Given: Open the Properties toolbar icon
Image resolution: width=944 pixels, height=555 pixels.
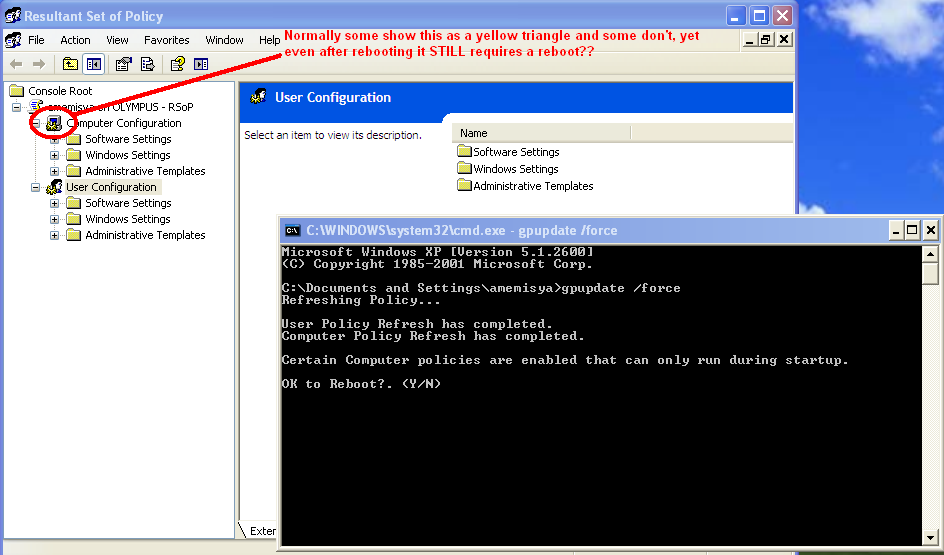Looking at the screenshot, I should coord(123,64).
